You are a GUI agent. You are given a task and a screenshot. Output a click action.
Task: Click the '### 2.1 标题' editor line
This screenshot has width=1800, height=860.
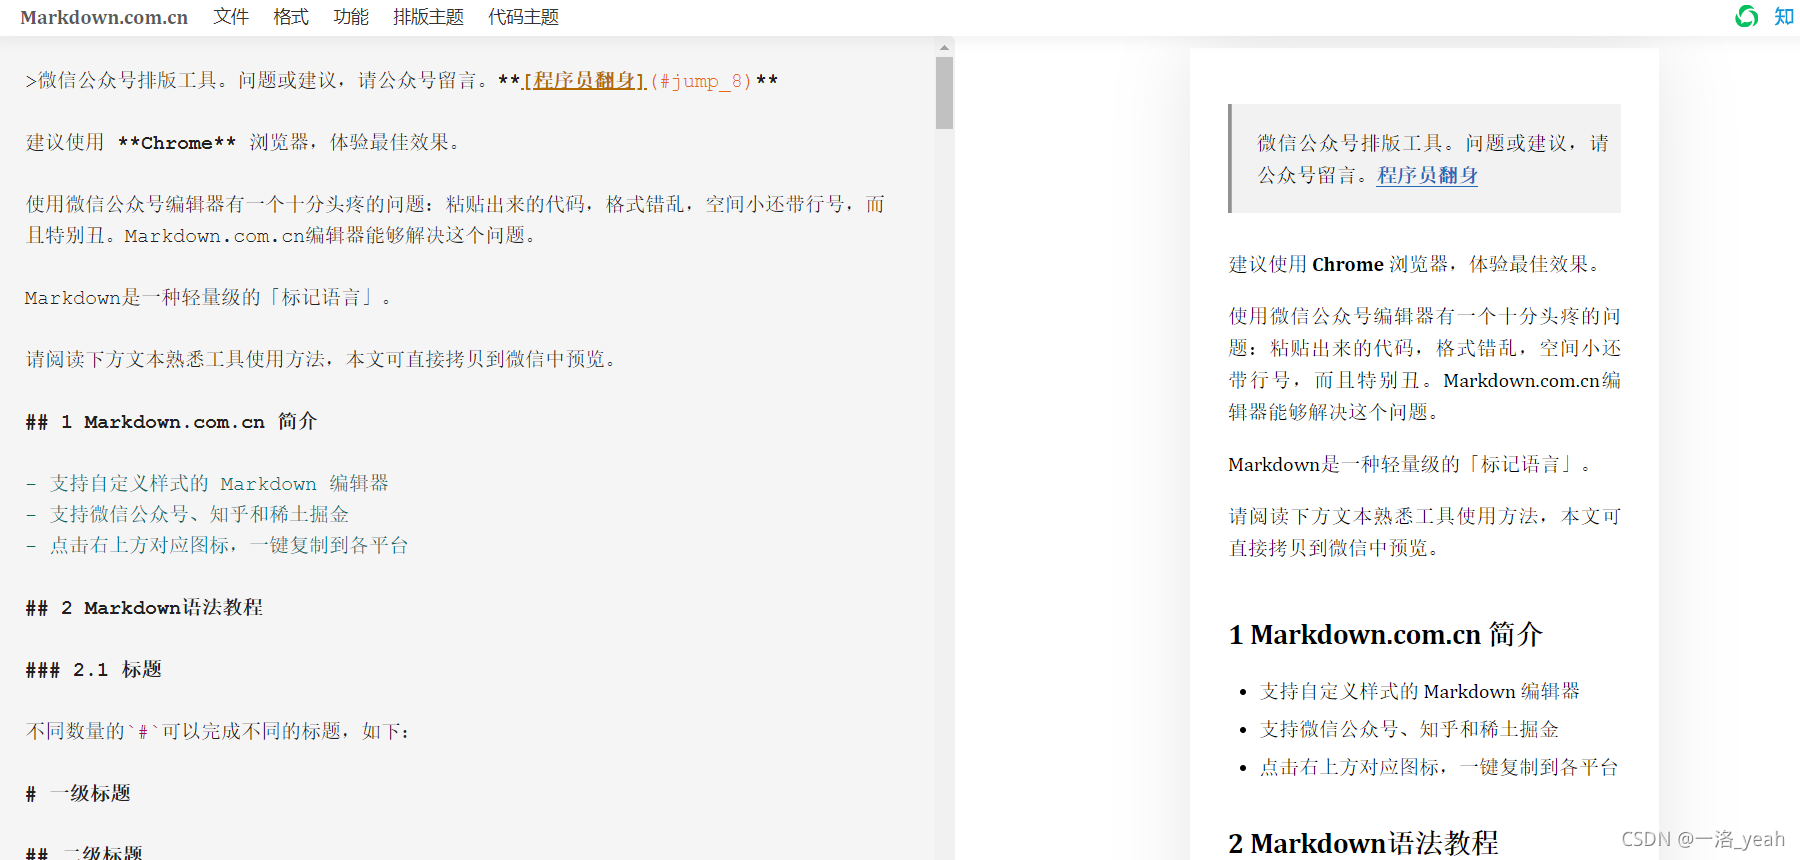(x=94, y=670)
